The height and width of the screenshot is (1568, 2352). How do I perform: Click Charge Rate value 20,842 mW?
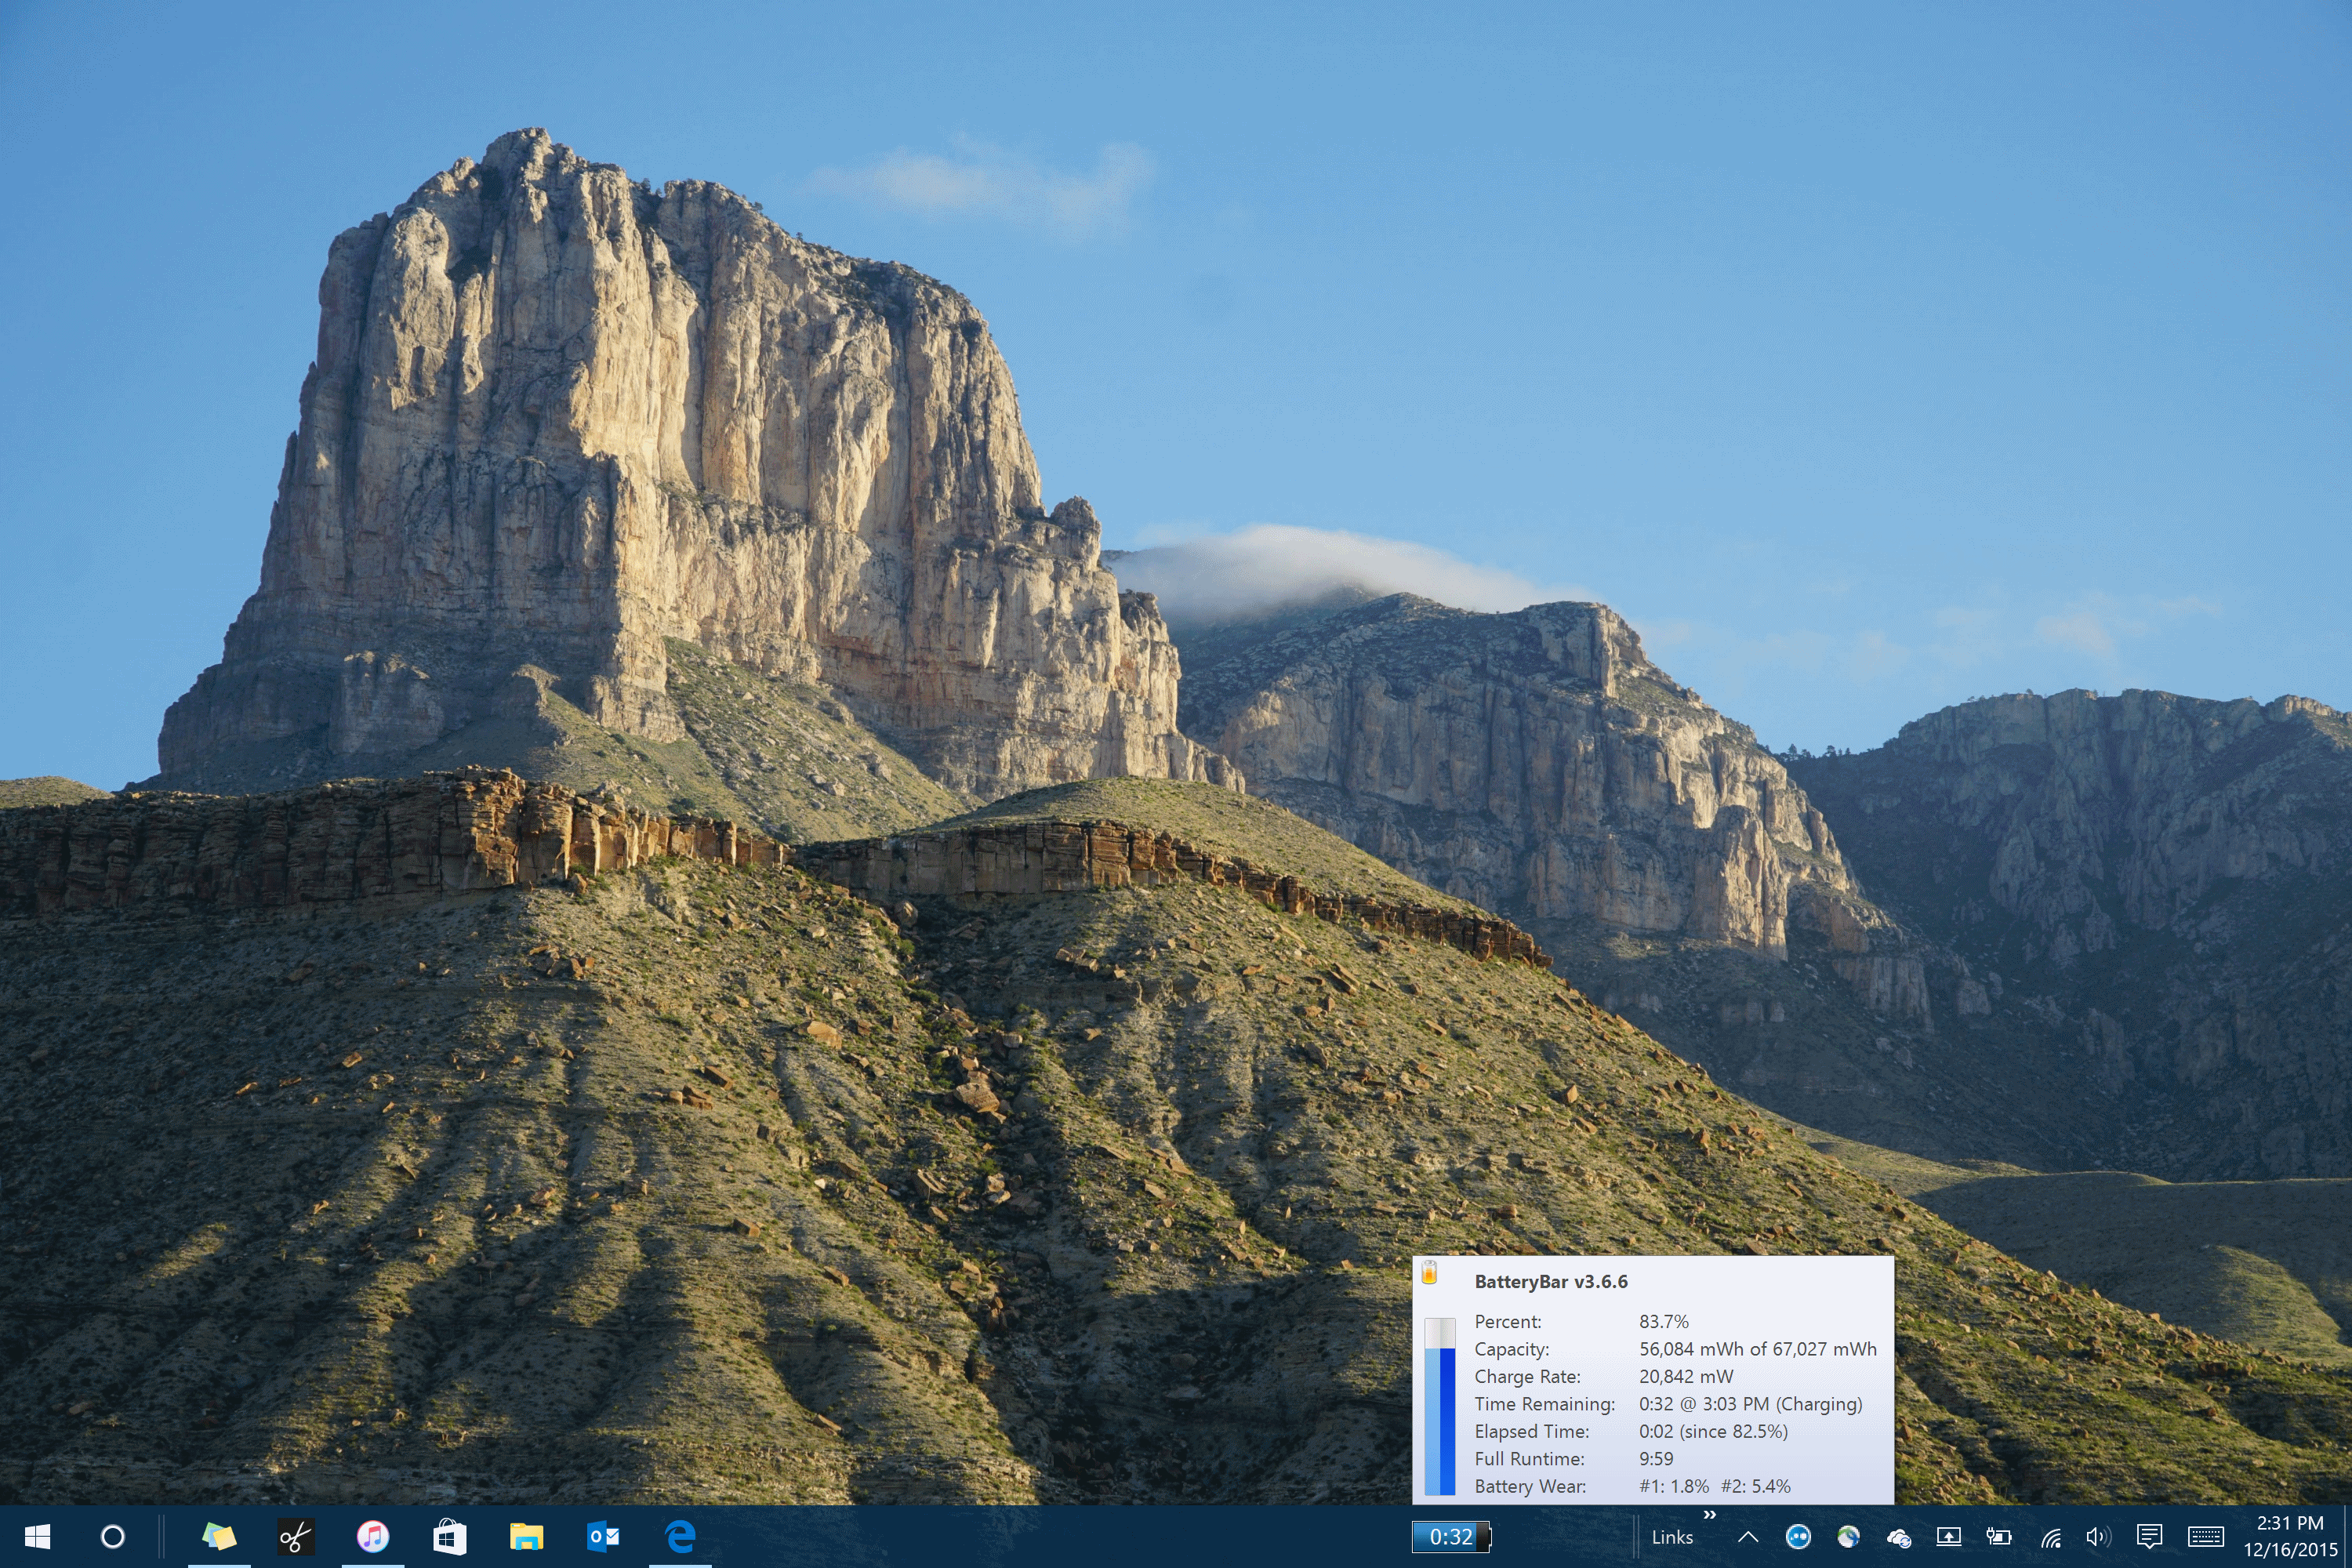pyautogui.click(x=1686, y=1377)
